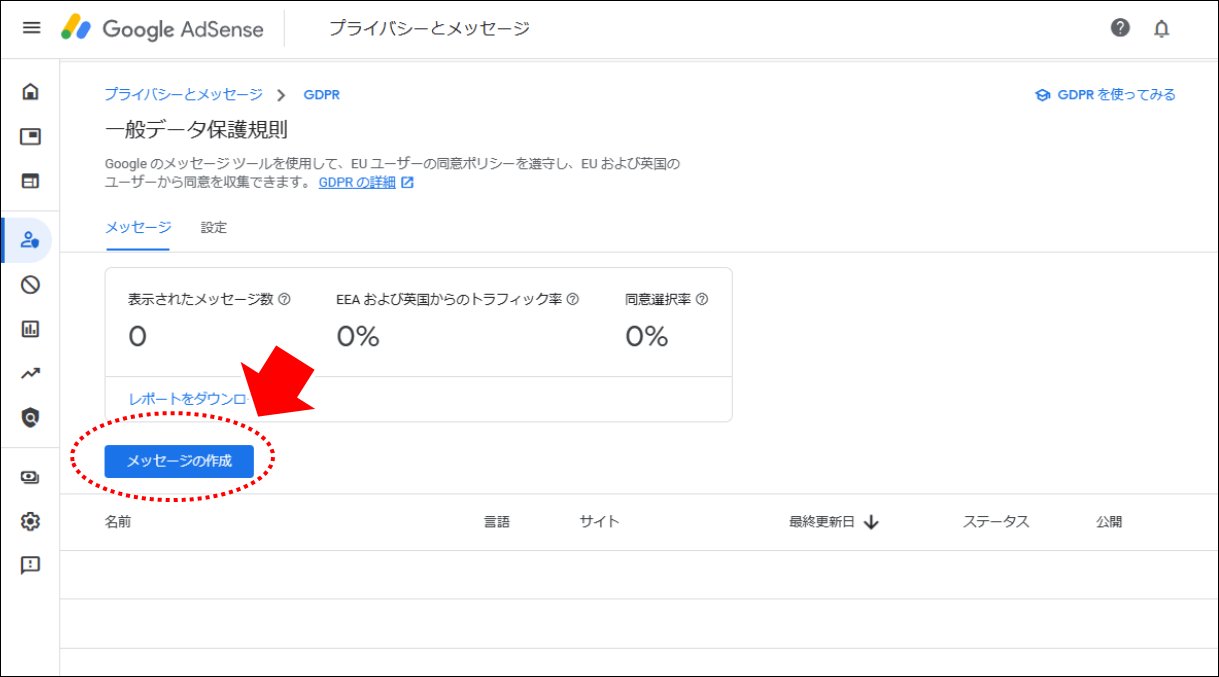The height and width of the screenshot is (677, 1219).
Task: Open Optimization trend arrow sidebar icon
Action: click(x=31, y=373)
